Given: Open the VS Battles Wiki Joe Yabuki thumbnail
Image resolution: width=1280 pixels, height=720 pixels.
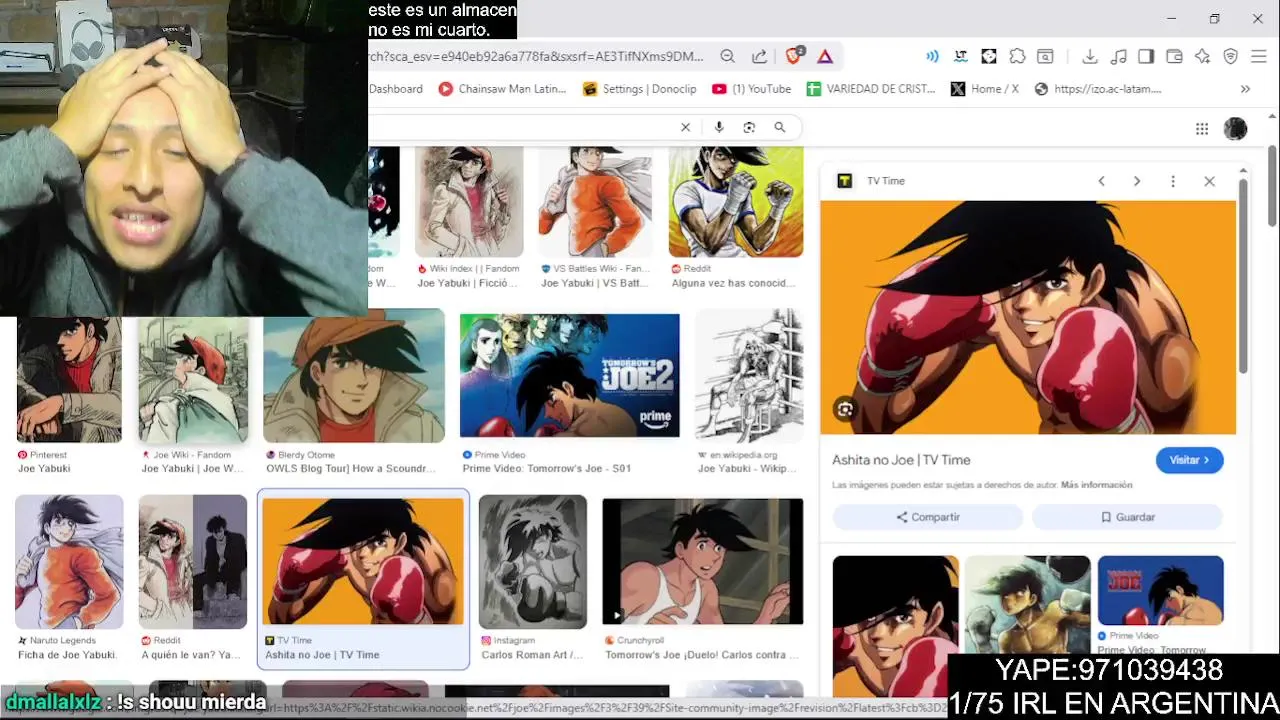Looking at the screenshot, I should click(x=593, y=202).
